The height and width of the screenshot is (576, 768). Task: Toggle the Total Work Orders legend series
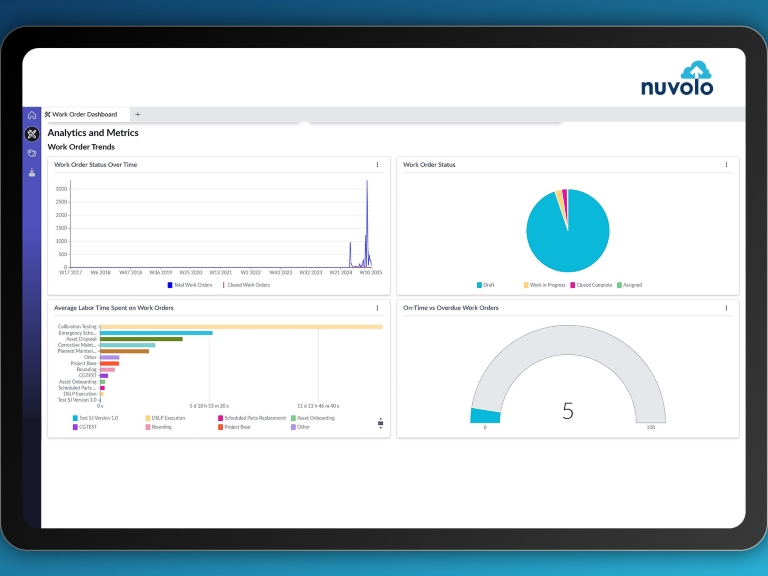[x=190, y=285]
